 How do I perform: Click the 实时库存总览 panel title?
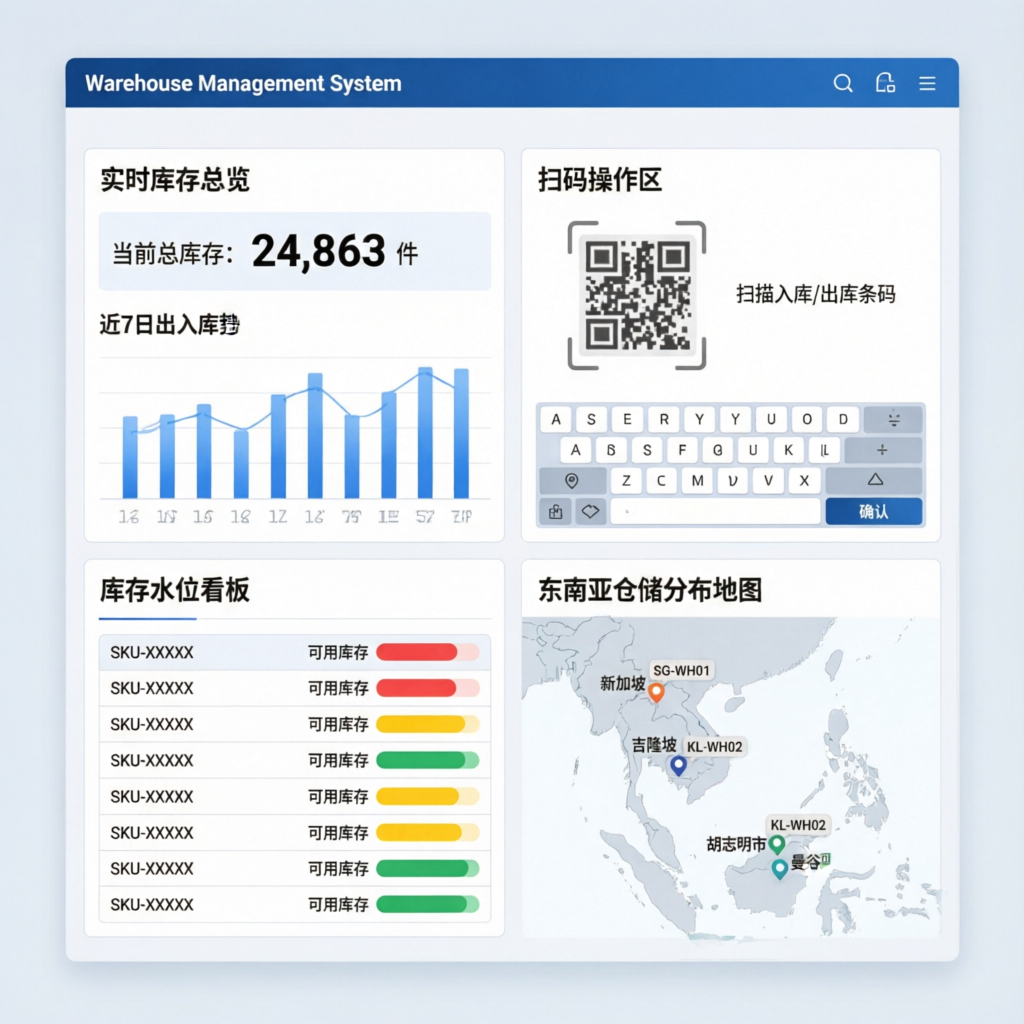(174, 180)
